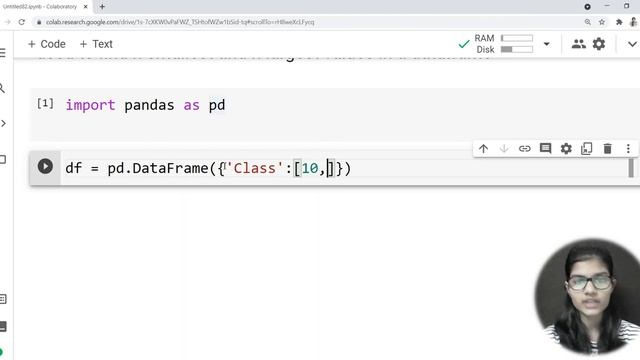This screenshot has height=360, width=640.
Task: Click the browser profile circle icon
Action: tap(634, 22)
